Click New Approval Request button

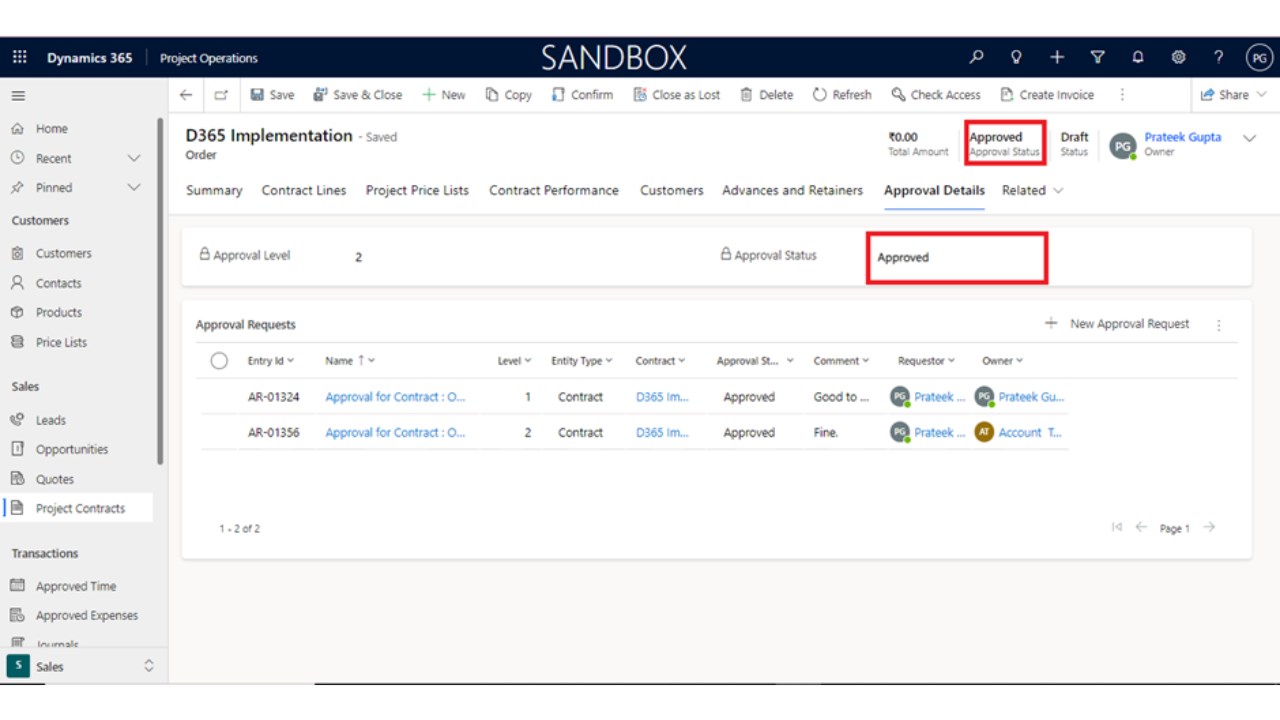point(1117,324)
